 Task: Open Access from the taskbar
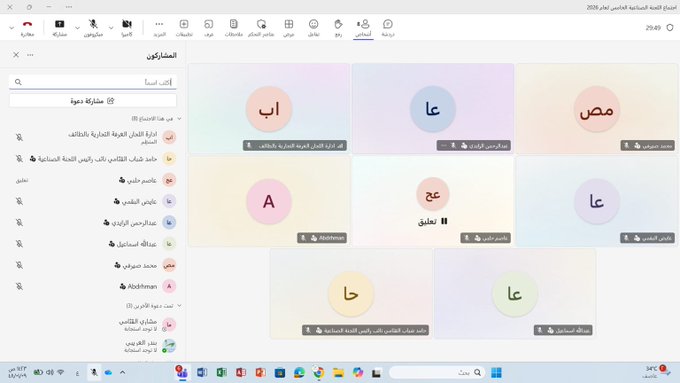coord(241,372)
